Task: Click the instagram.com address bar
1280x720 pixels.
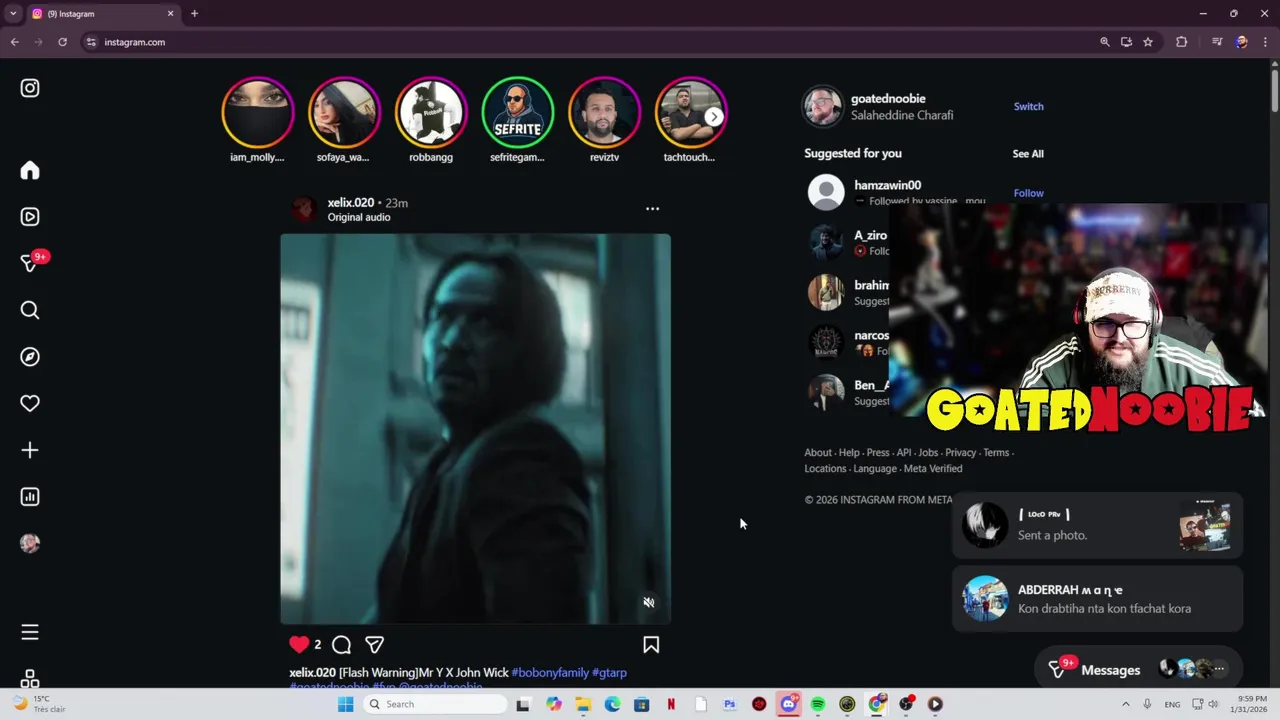Action: [590, 42]
